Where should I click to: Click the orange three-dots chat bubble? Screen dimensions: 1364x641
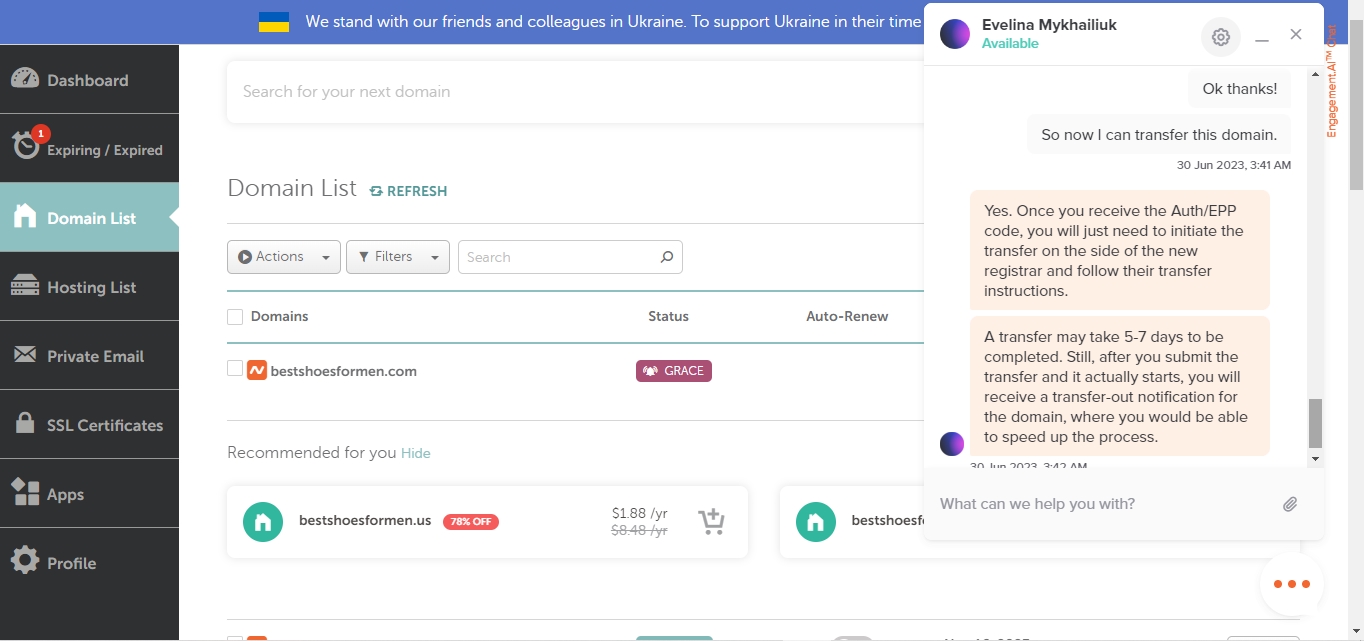[1291, 584]
